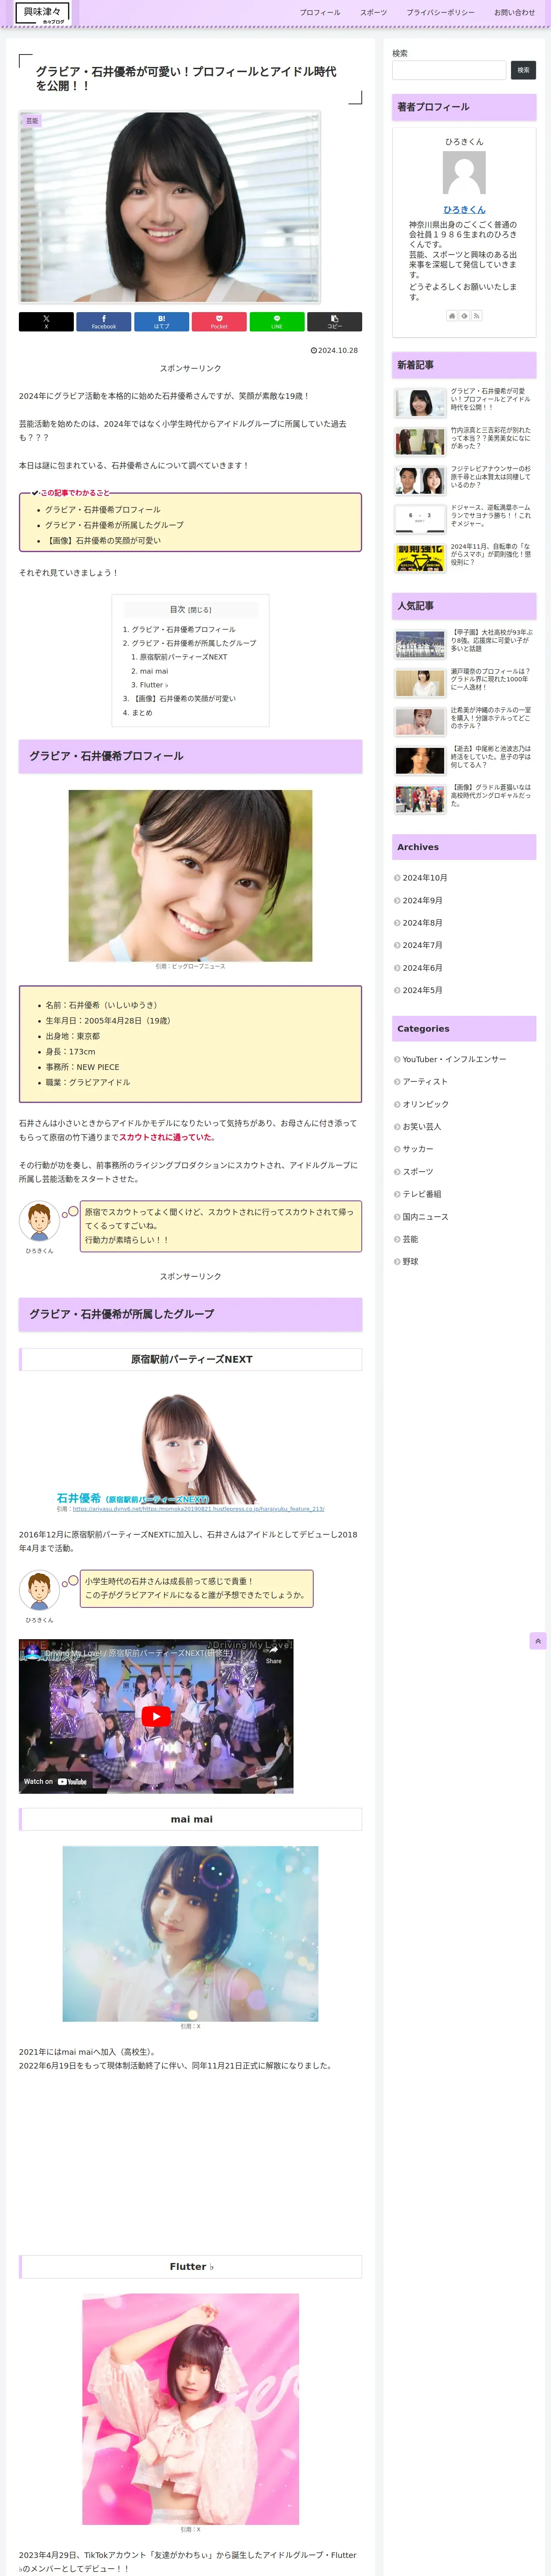
Task: Open category YouTuber・インフルエンサー
Action: click(x=454, y=1059)
